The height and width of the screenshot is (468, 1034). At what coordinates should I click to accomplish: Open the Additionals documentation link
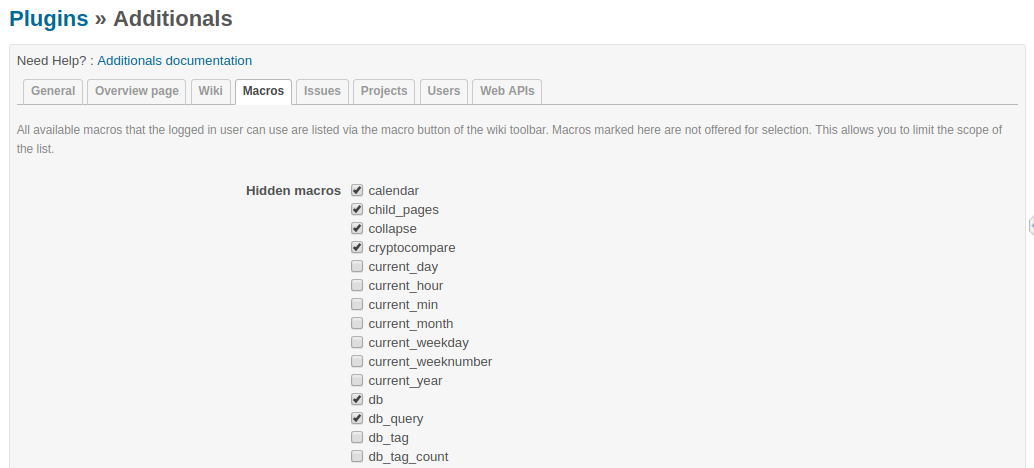tap(175, 61)
